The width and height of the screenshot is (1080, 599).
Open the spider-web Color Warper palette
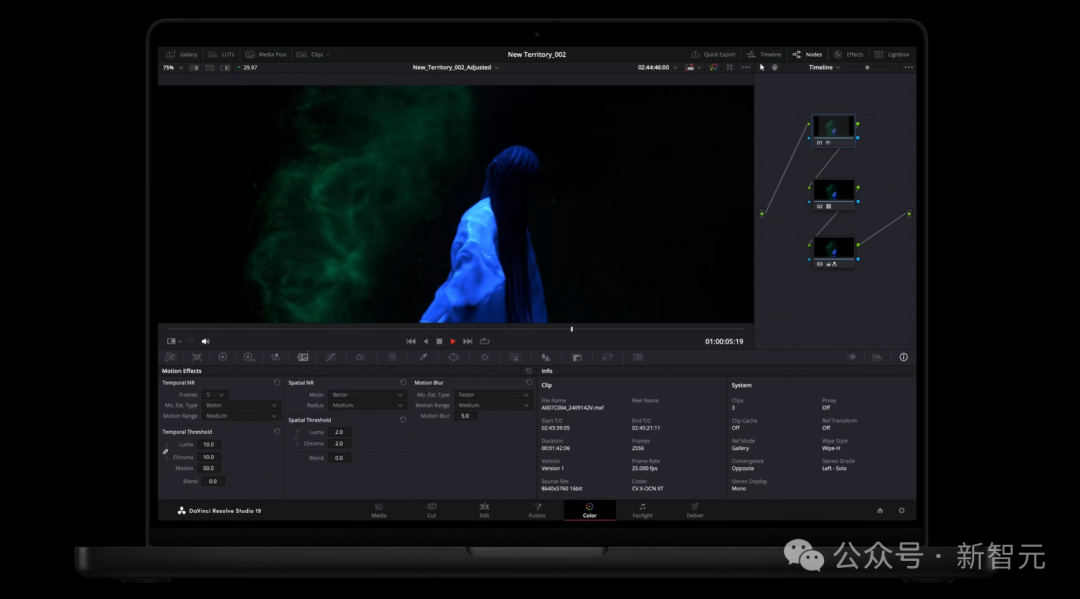coord(392,357)
